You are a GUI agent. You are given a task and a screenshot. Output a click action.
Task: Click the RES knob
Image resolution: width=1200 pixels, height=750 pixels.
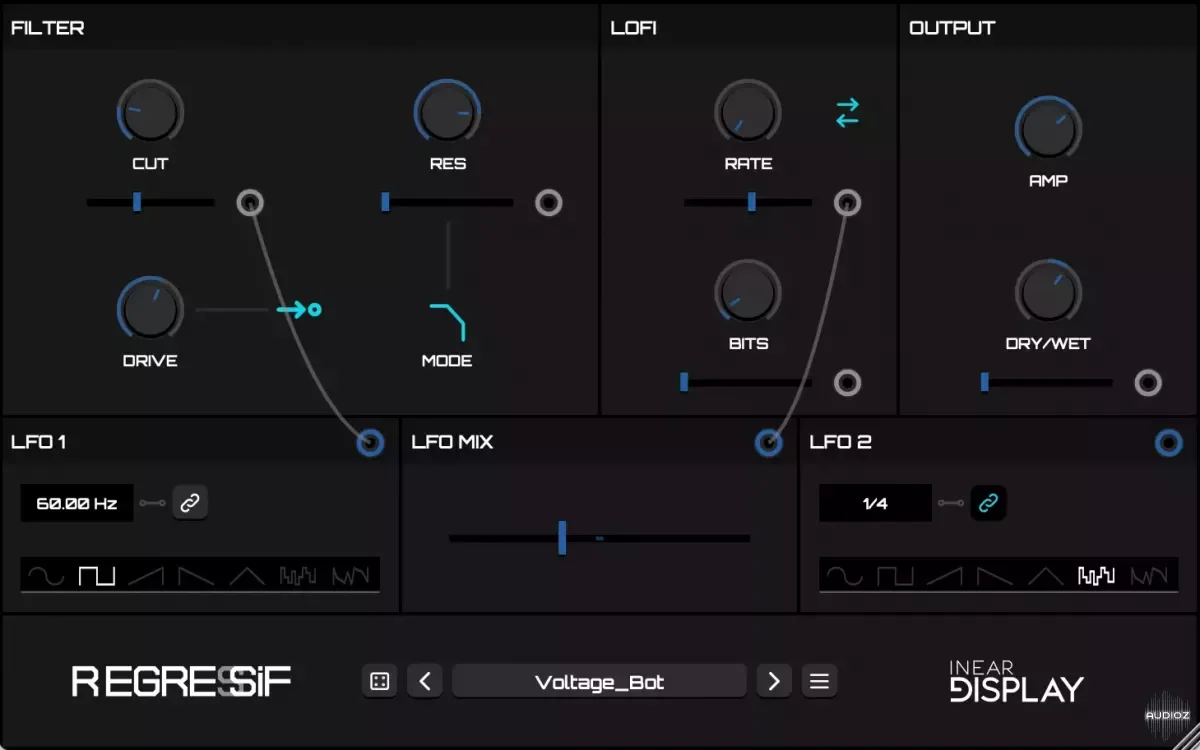click(448, 112)
